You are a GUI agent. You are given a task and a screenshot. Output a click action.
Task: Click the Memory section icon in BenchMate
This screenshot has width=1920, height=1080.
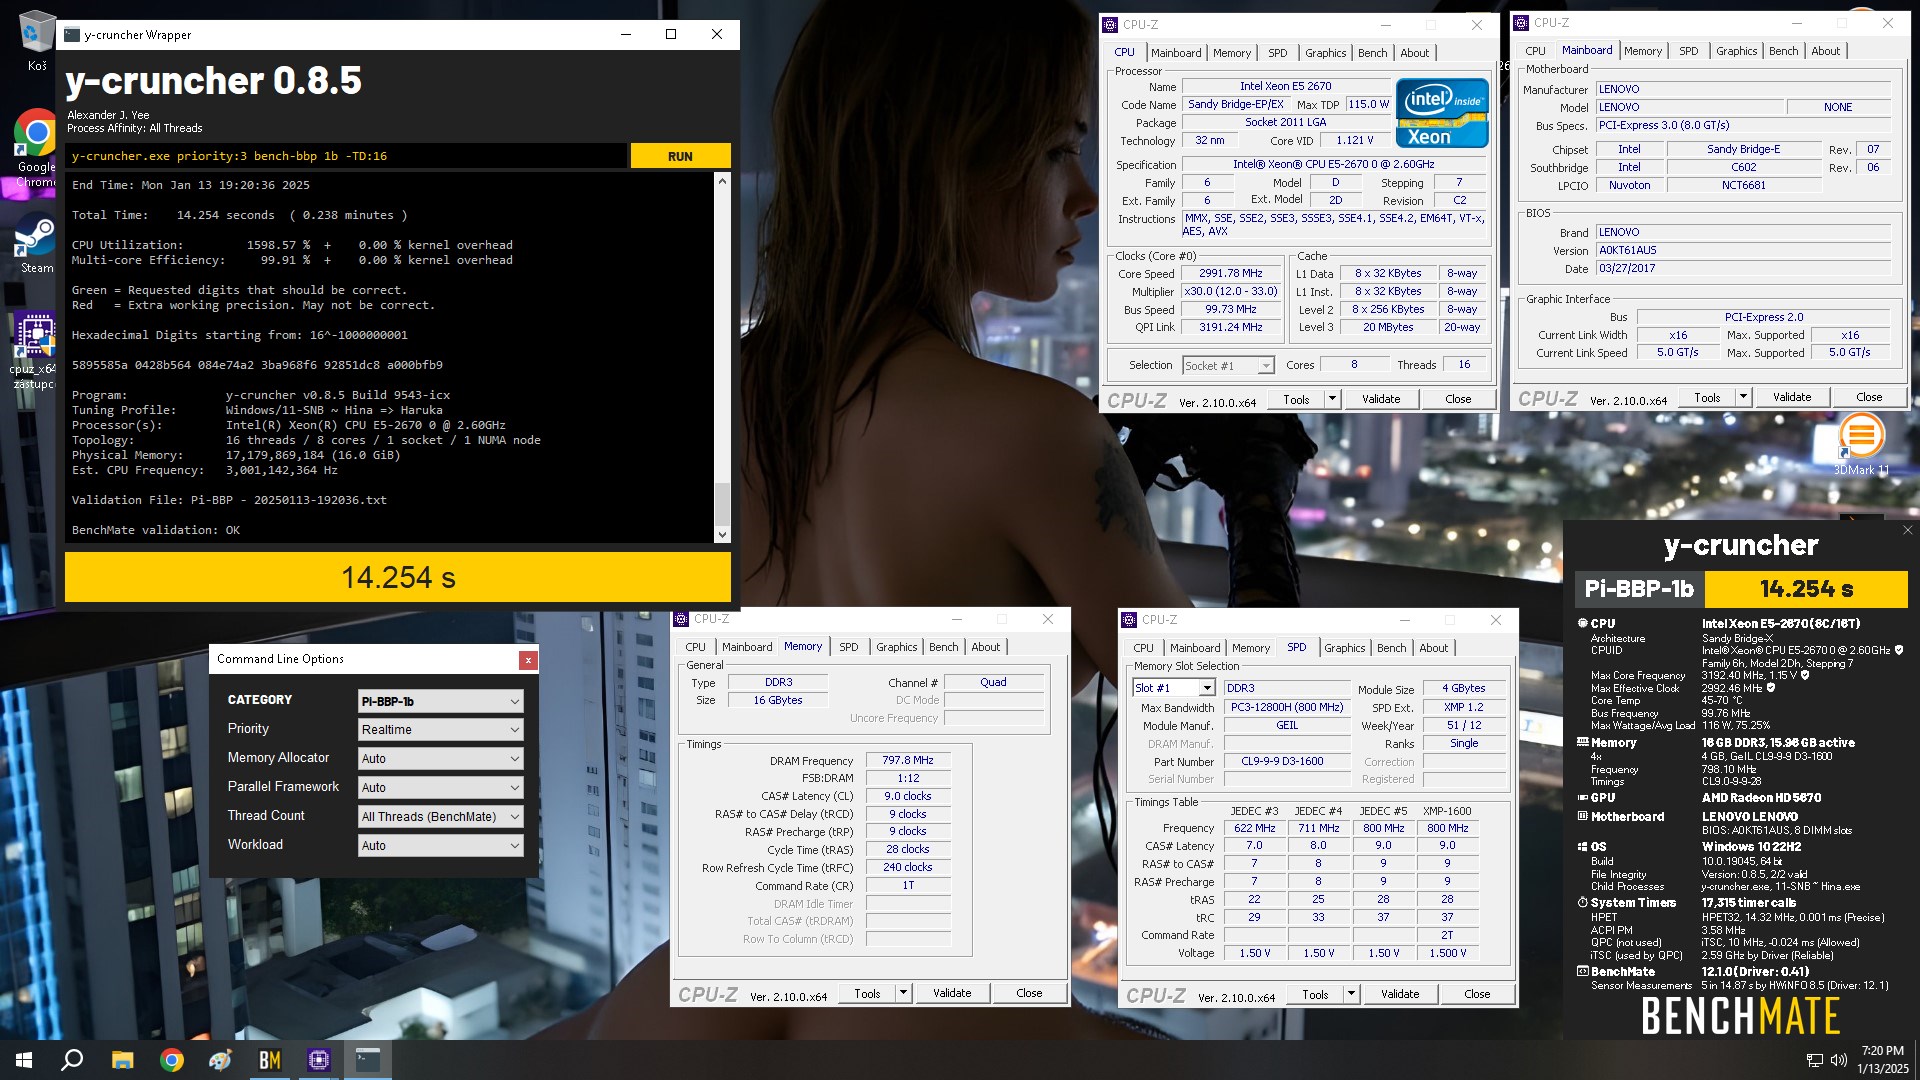(1583, 742)
